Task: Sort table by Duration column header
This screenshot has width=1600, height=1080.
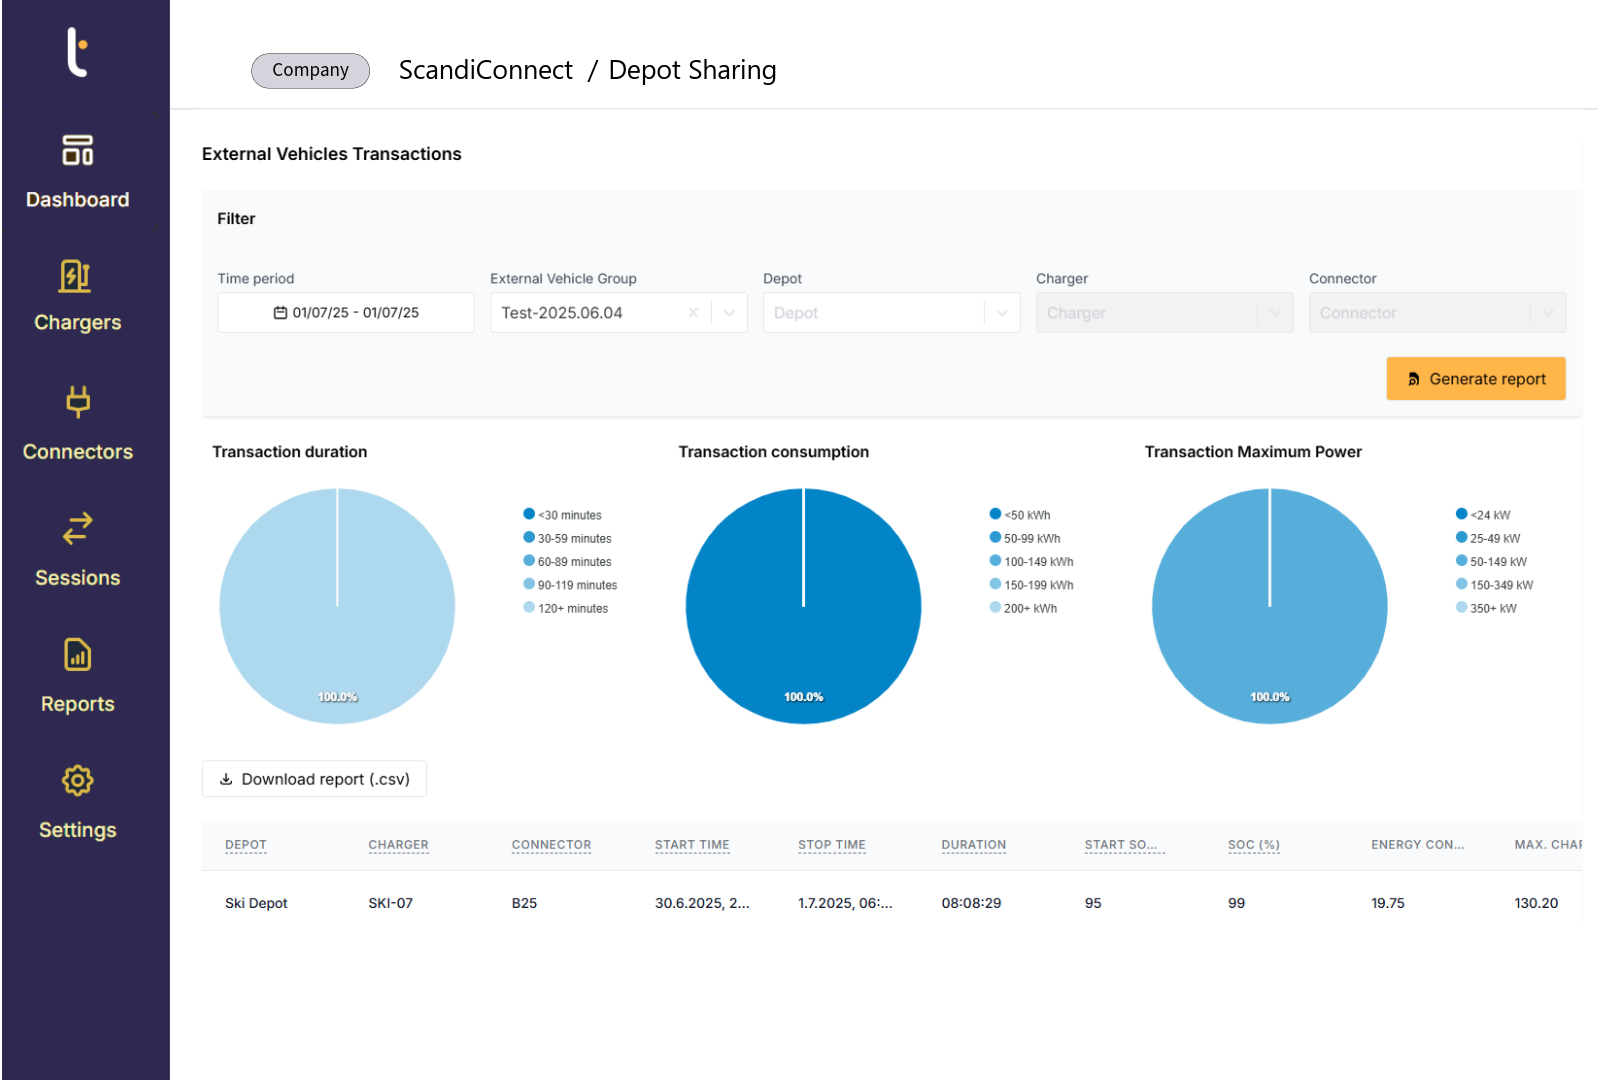Action: (x=973, y=845)
